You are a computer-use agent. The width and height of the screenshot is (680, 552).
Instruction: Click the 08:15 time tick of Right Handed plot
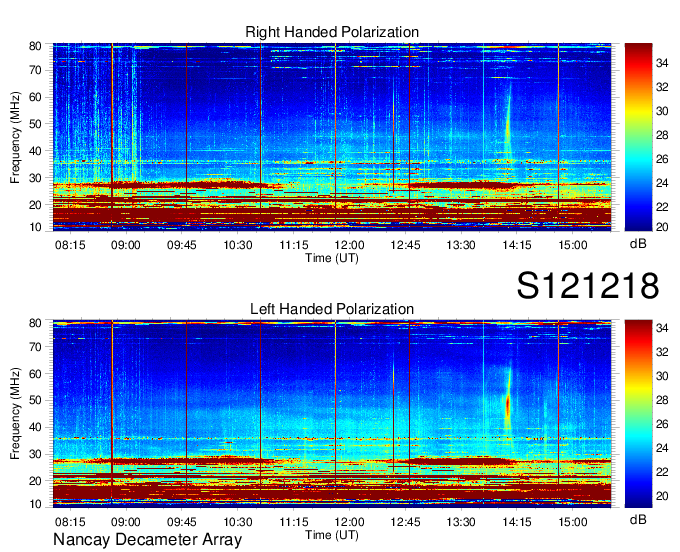pos(70,245)
